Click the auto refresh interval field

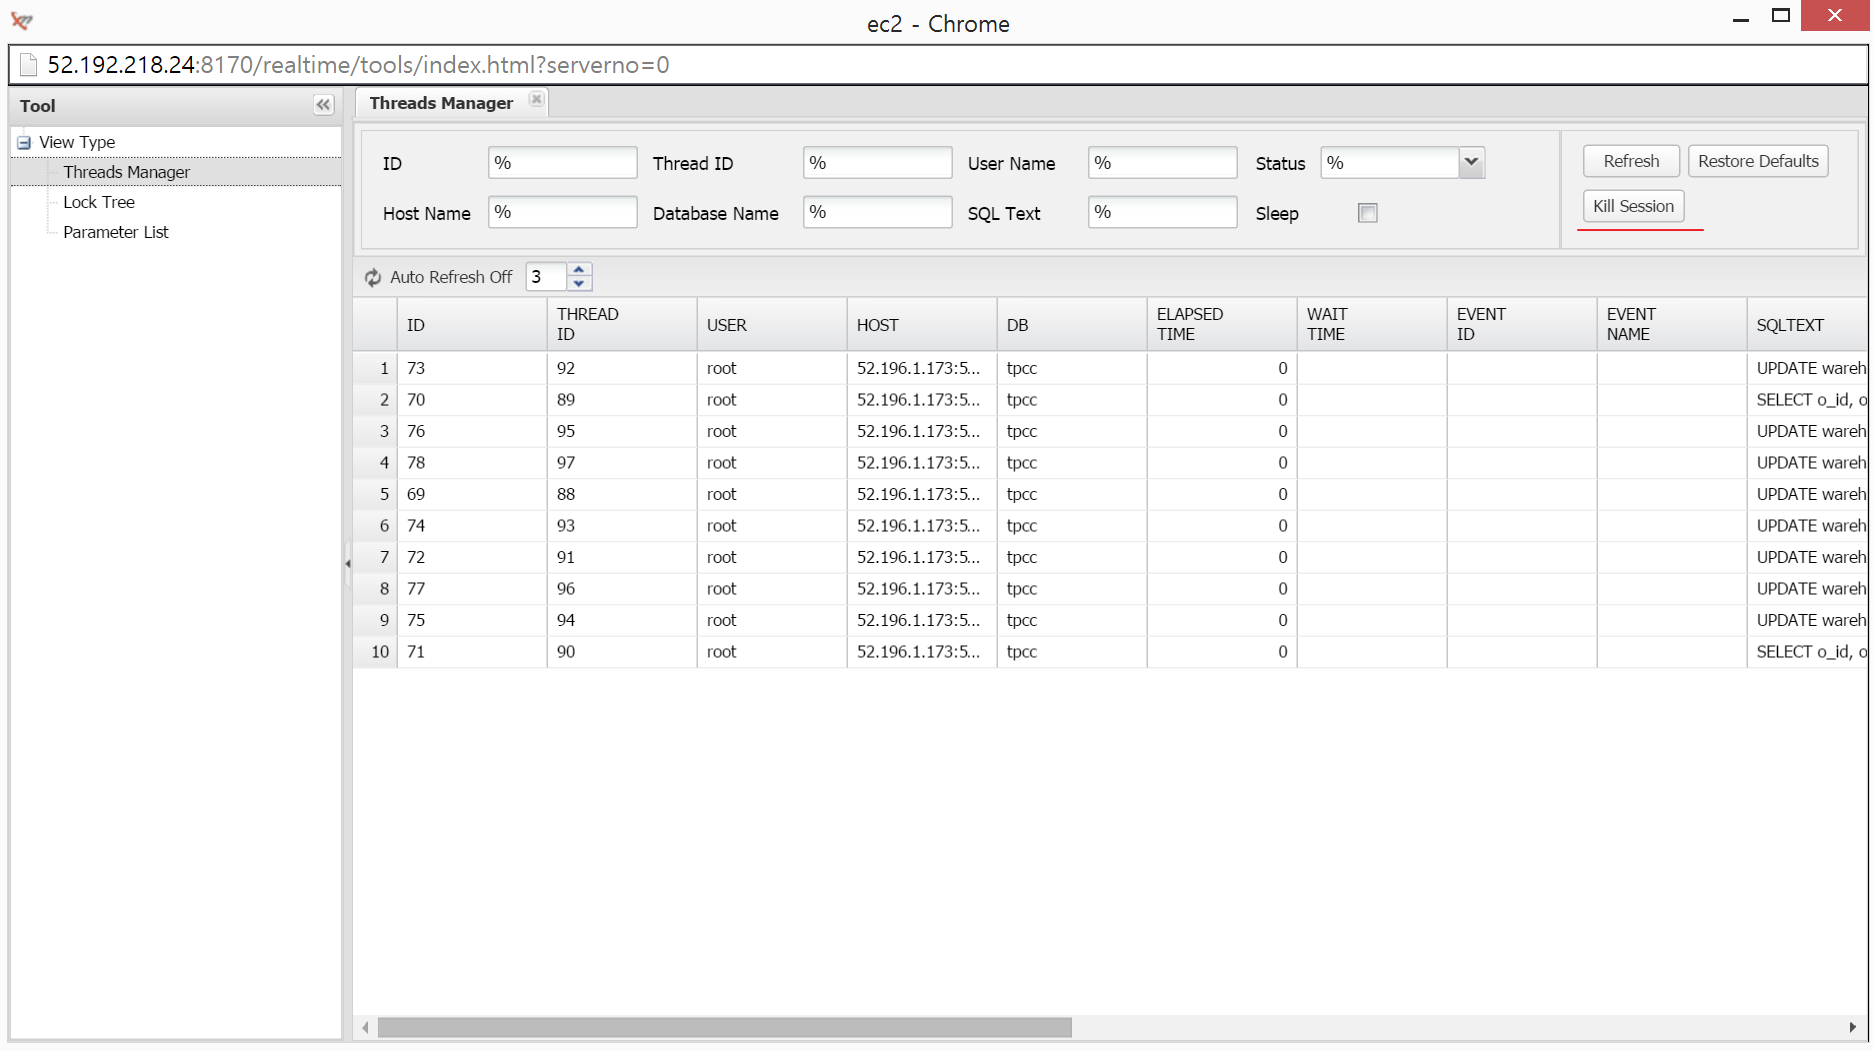point(547,277)
